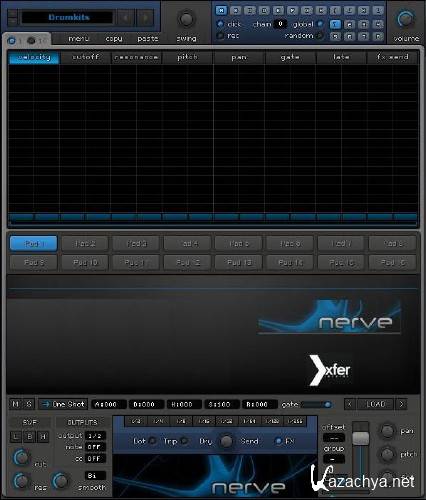The width and height of the screenshot is (426, 500).
Task: Open the One Shot mode dropdown
Action: coord(63,404)
